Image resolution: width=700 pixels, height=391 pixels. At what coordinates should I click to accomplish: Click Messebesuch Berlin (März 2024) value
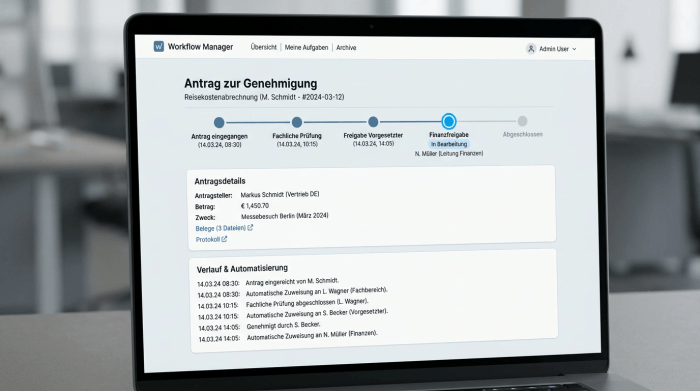(x=285, y=216)
